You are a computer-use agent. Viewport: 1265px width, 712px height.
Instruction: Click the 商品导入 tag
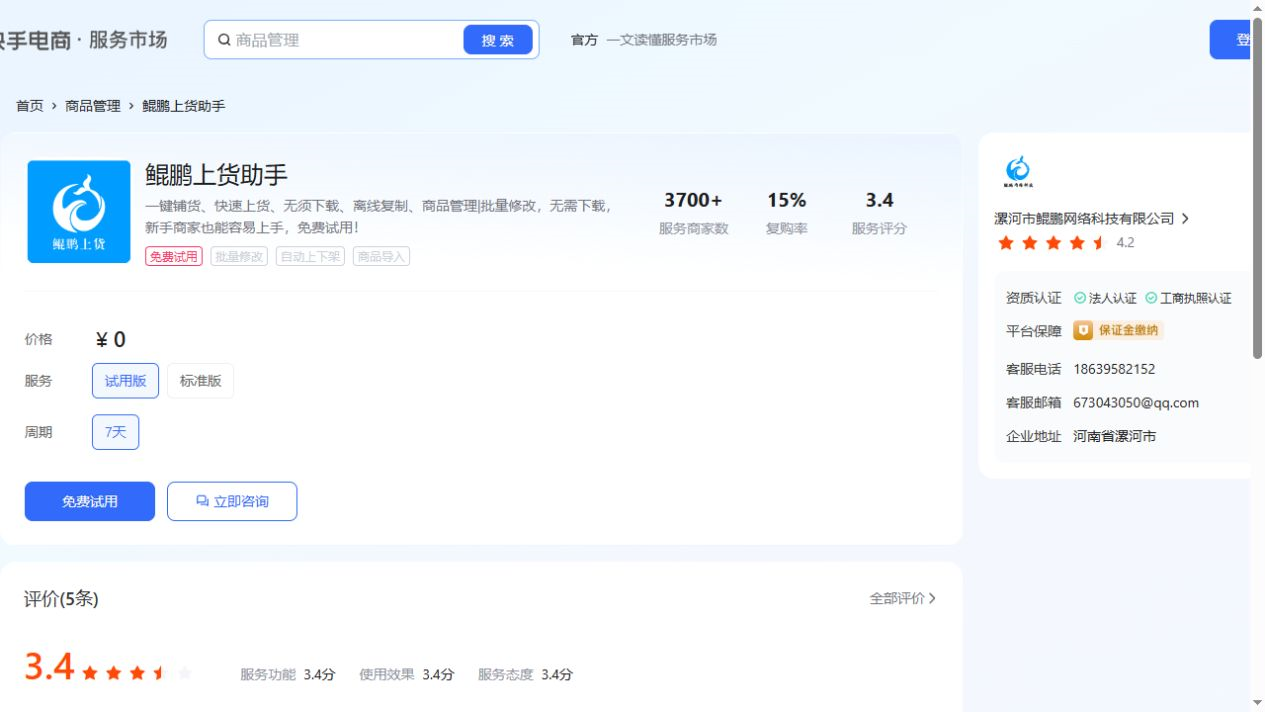pyautogui.click(x=381, y=256)
